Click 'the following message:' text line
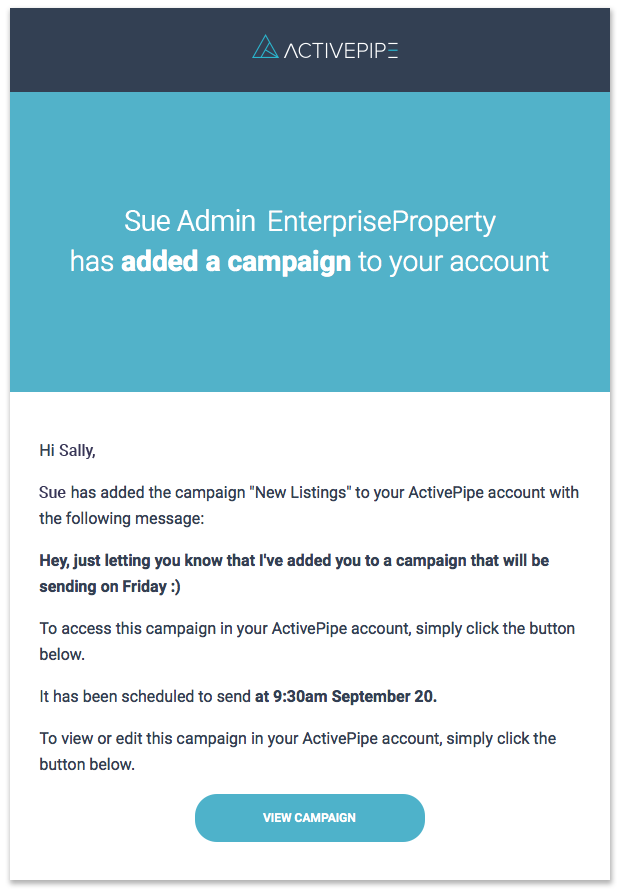Screen dimensions: 623x893 pos(121,518)
